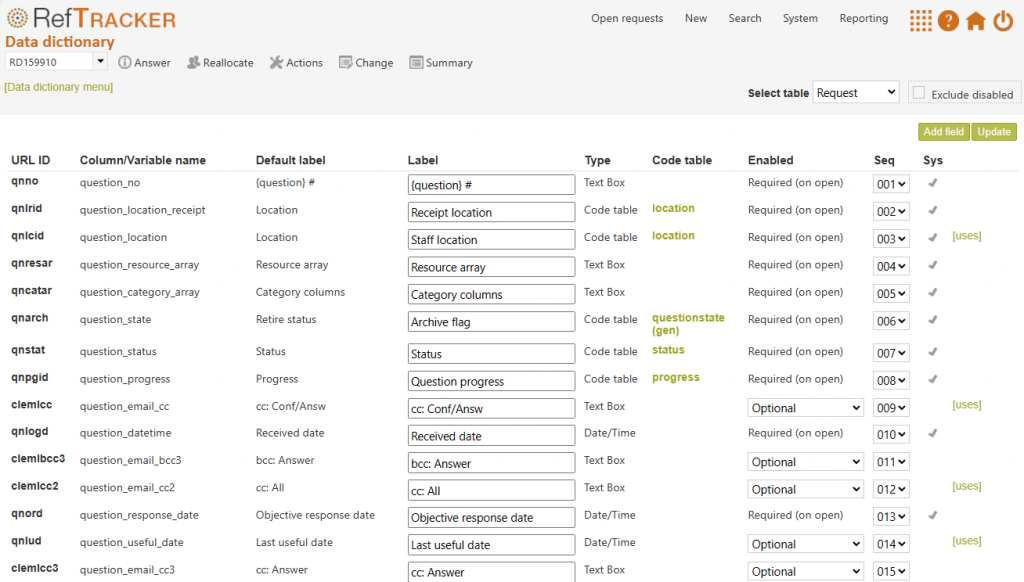Open the System menu
This screenshot has width=1024, height=582.
tap(800, 18)
